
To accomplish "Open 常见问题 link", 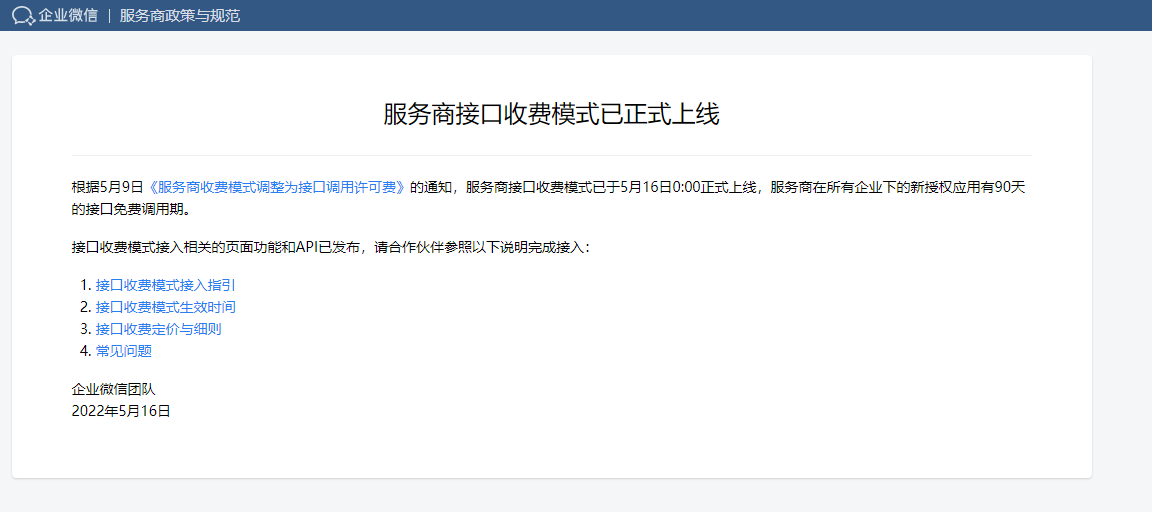I will click(123, 351).
